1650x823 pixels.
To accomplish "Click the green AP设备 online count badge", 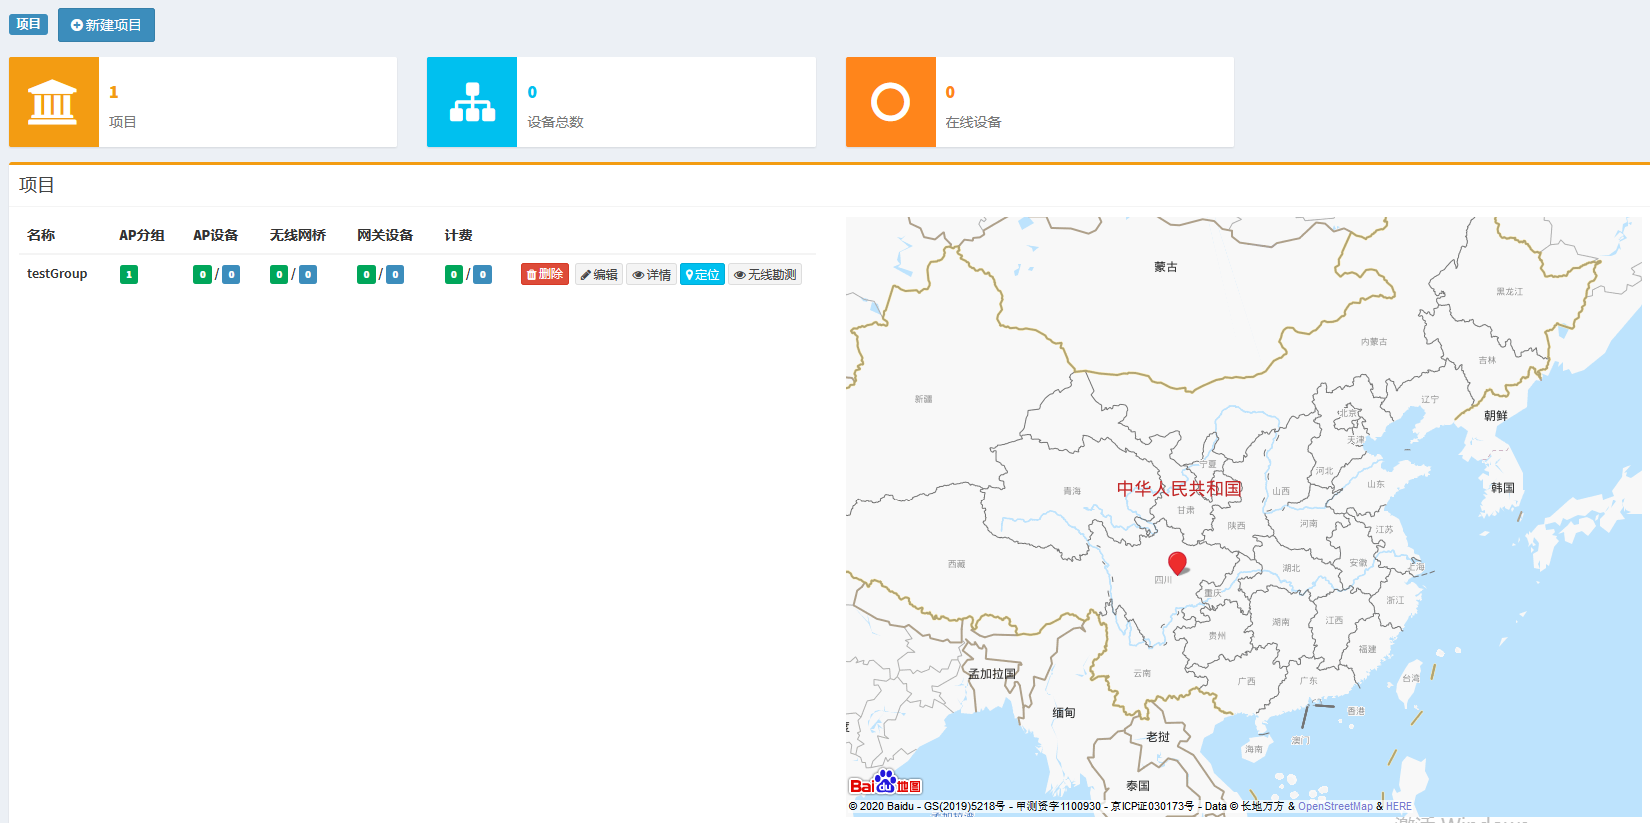I will point(202,274).
